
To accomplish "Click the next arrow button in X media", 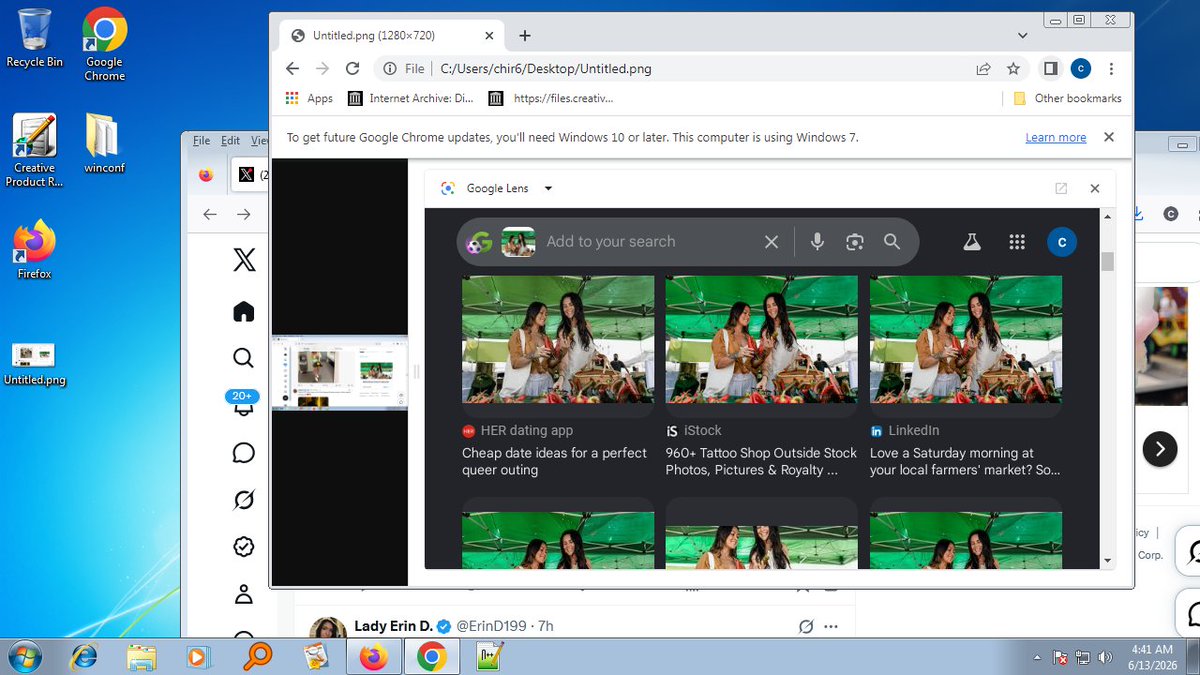I will [1159, 449].
